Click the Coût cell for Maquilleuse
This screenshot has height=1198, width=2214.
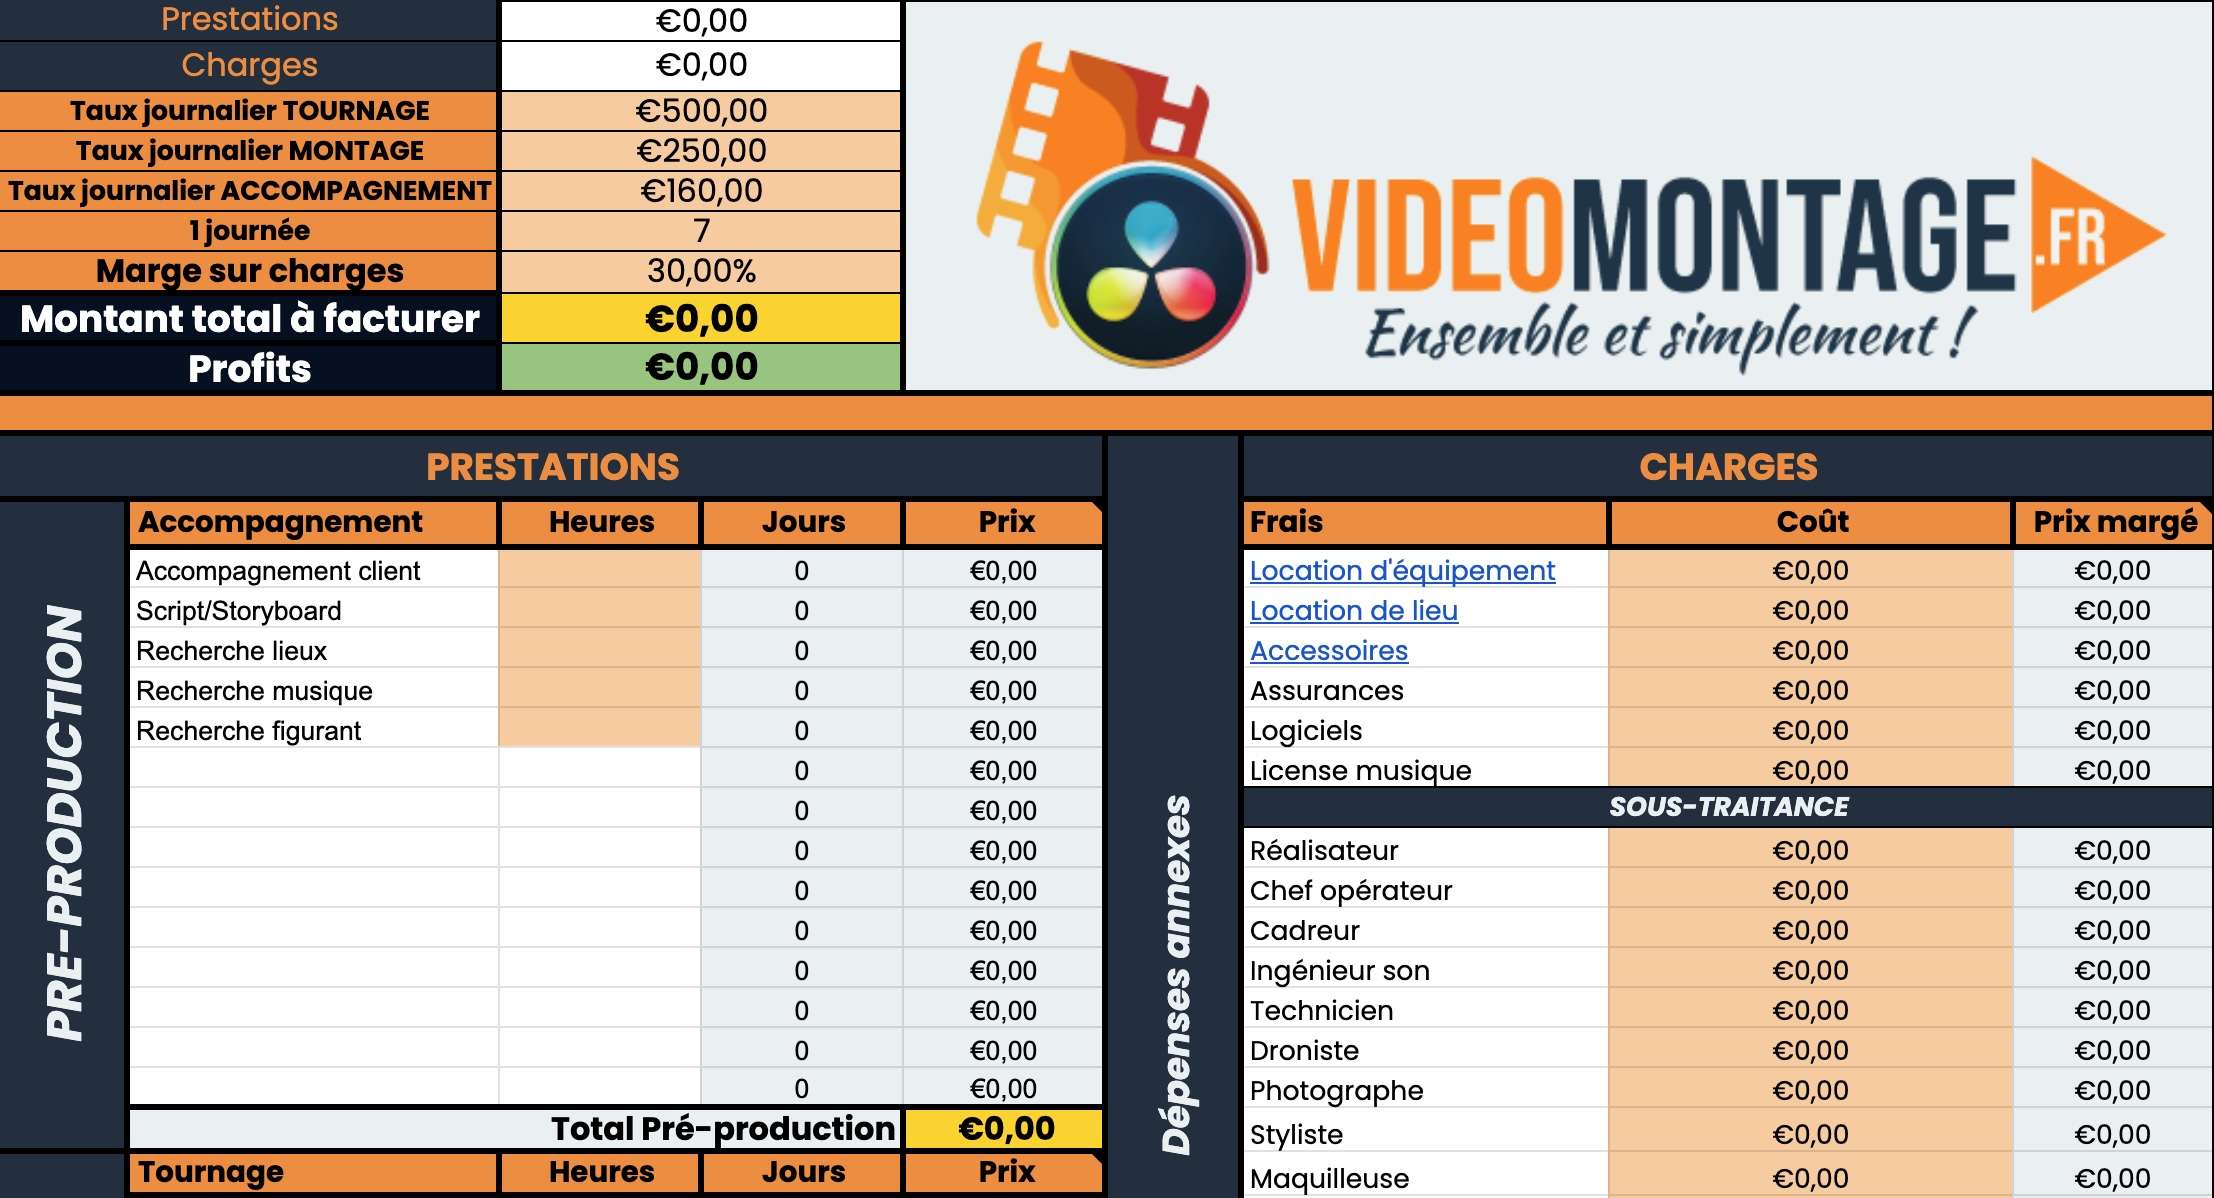pyautogui.click(x=1810, y=1177)
